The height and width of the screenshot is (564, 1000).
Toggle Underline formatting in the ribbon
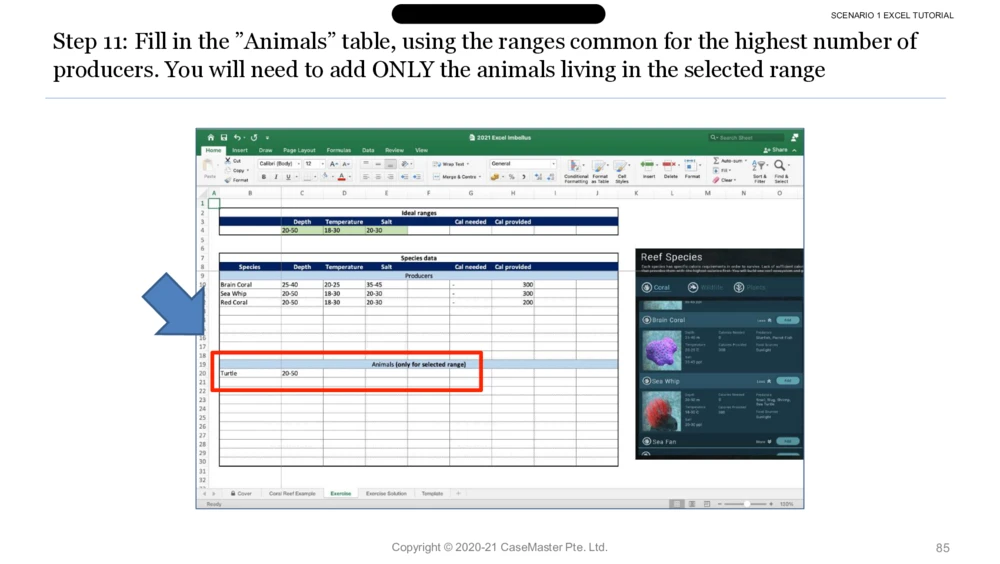click(287, 177)
